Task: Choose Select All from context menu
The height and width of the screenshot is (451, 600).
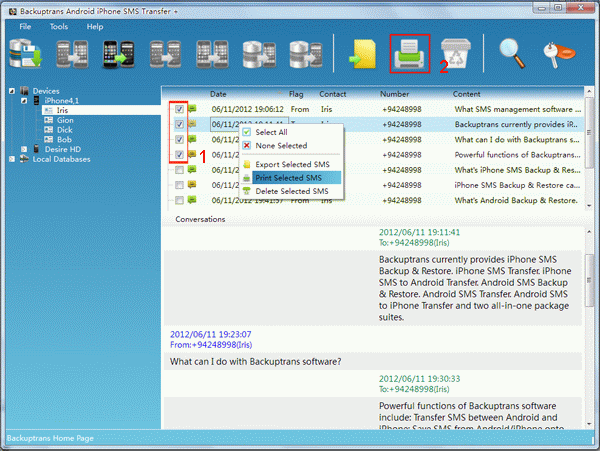Action: tap(292, 132)
